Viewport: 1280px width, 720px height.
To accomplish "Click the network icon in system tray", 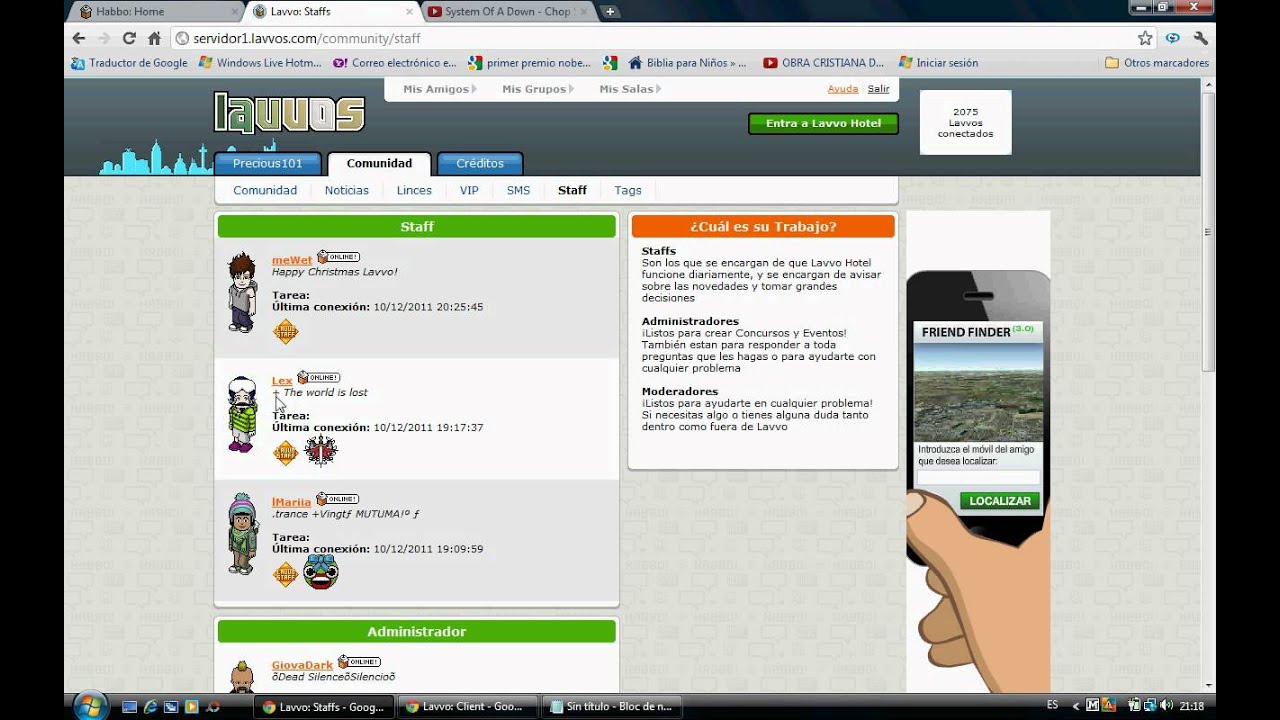I will tap(1149, 705).
